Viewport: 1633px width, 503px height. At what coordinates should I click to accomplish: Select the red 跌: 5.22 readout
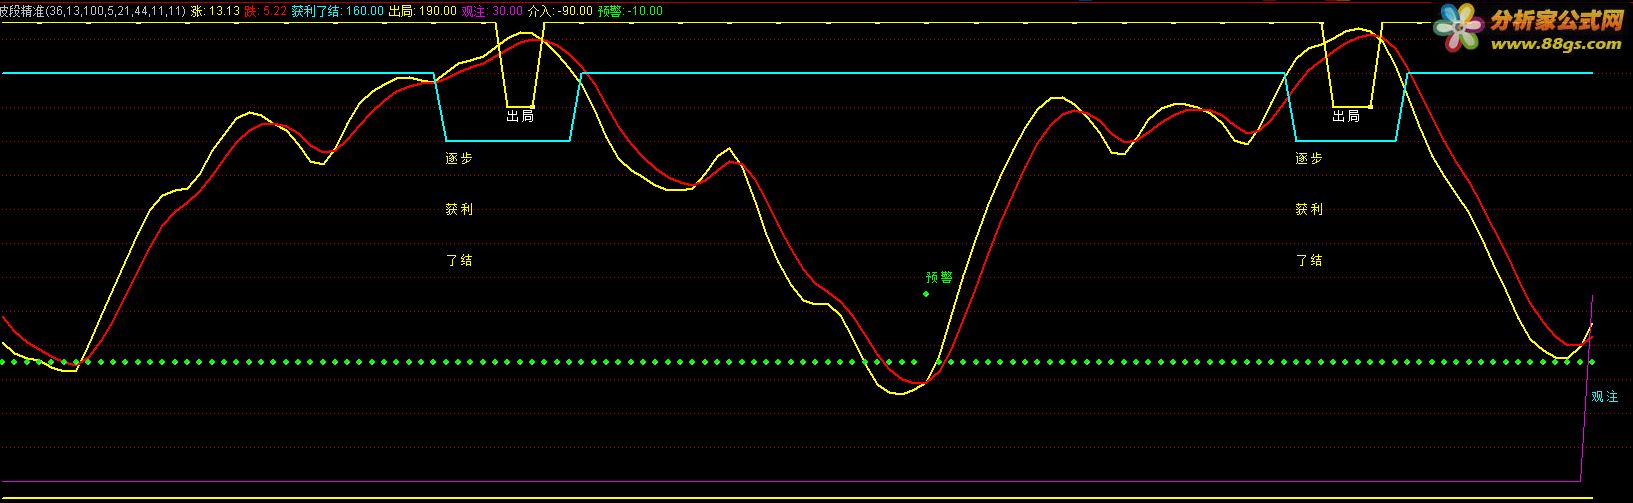point(266,10)
